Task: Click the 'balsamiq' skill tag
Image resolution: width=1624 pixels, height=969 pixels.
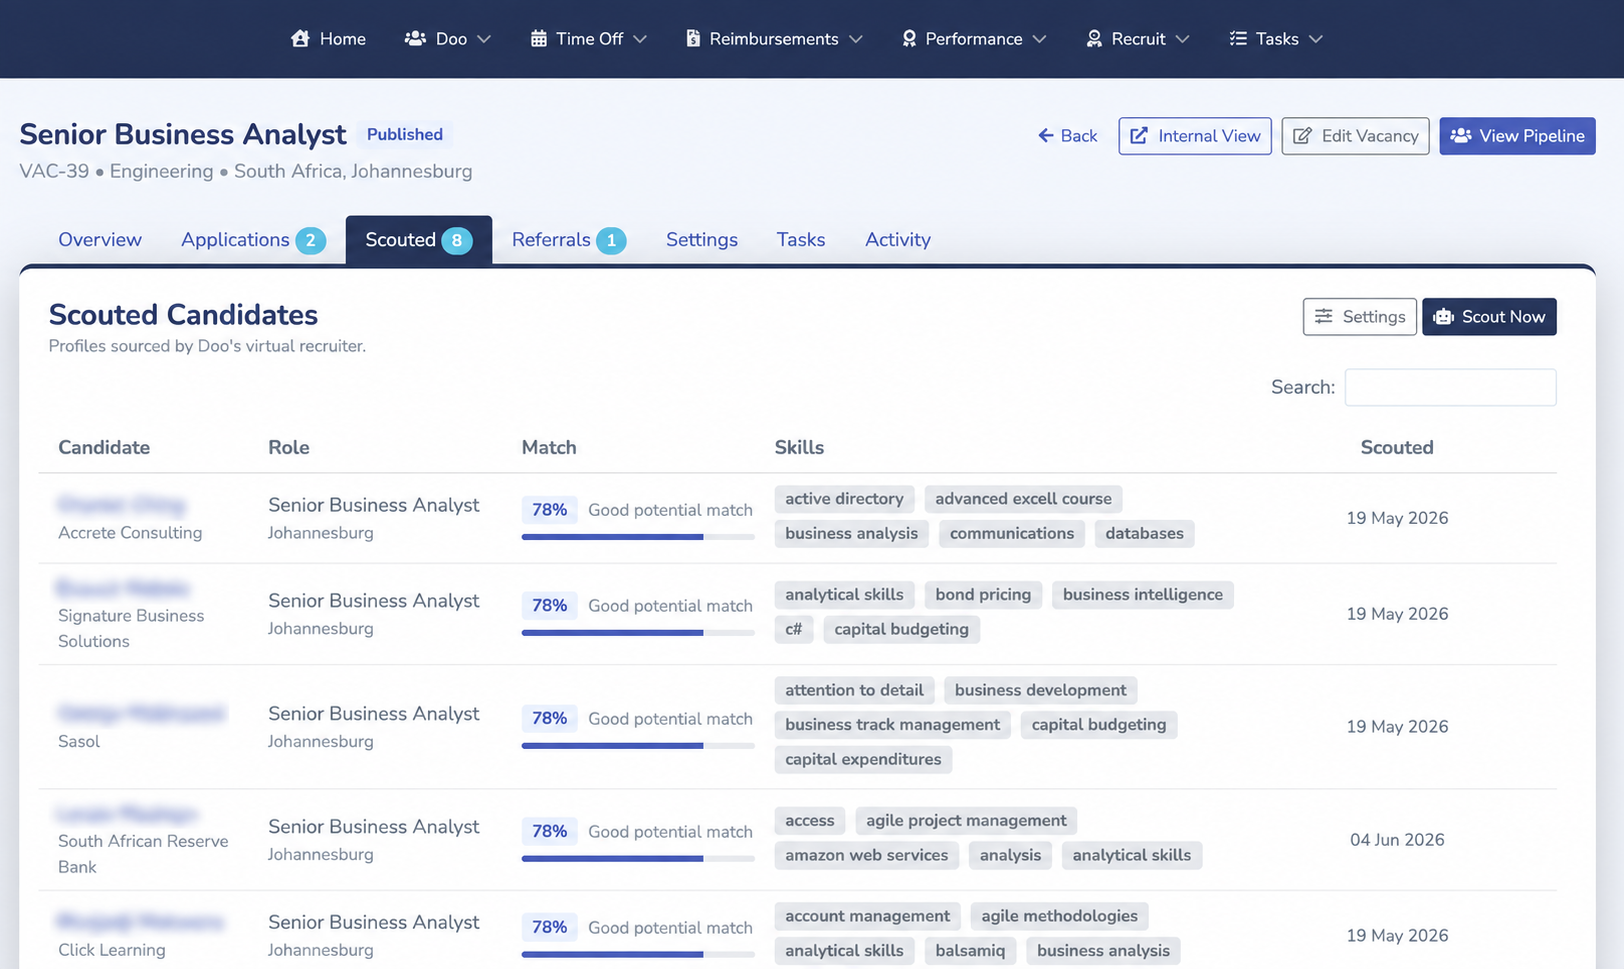Action: click(970, 951)
